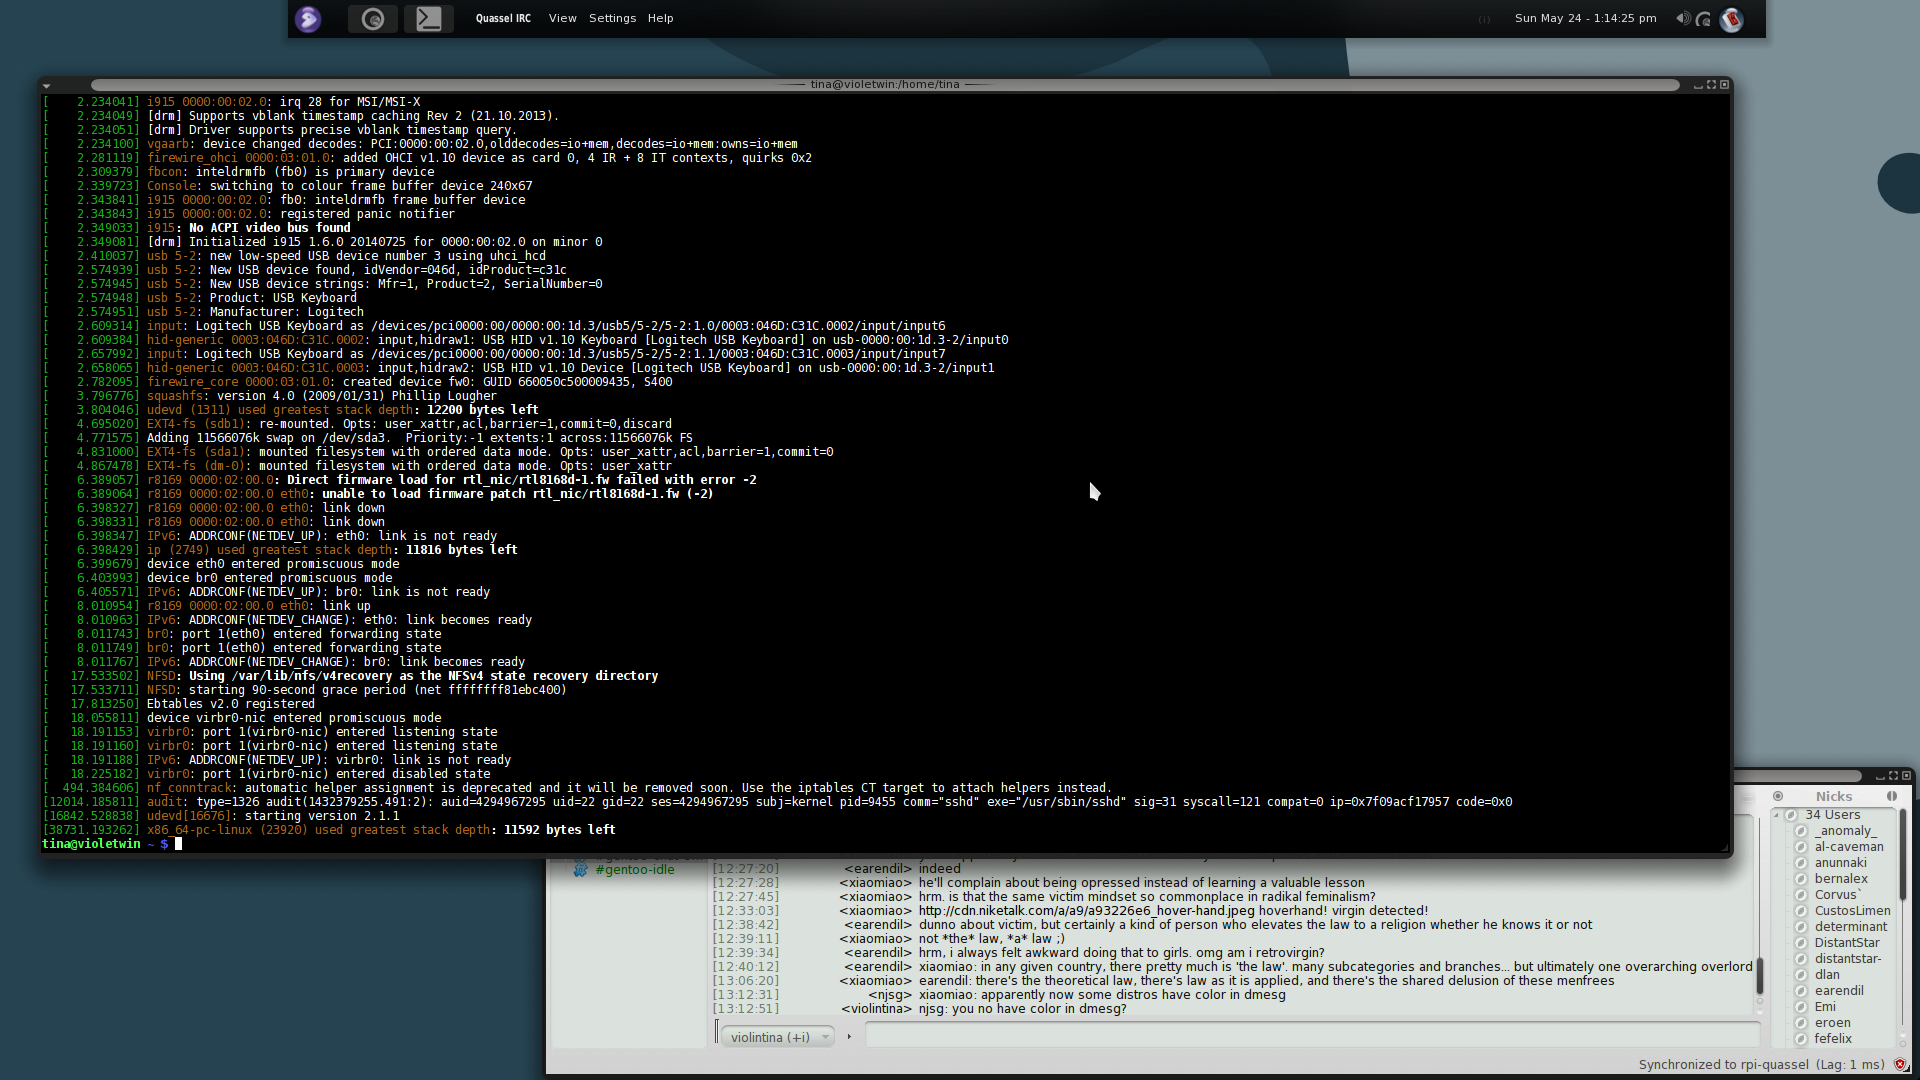Open the Settings menu
The width and height of the screenshot is (1920, 1080).
[612, 18]
